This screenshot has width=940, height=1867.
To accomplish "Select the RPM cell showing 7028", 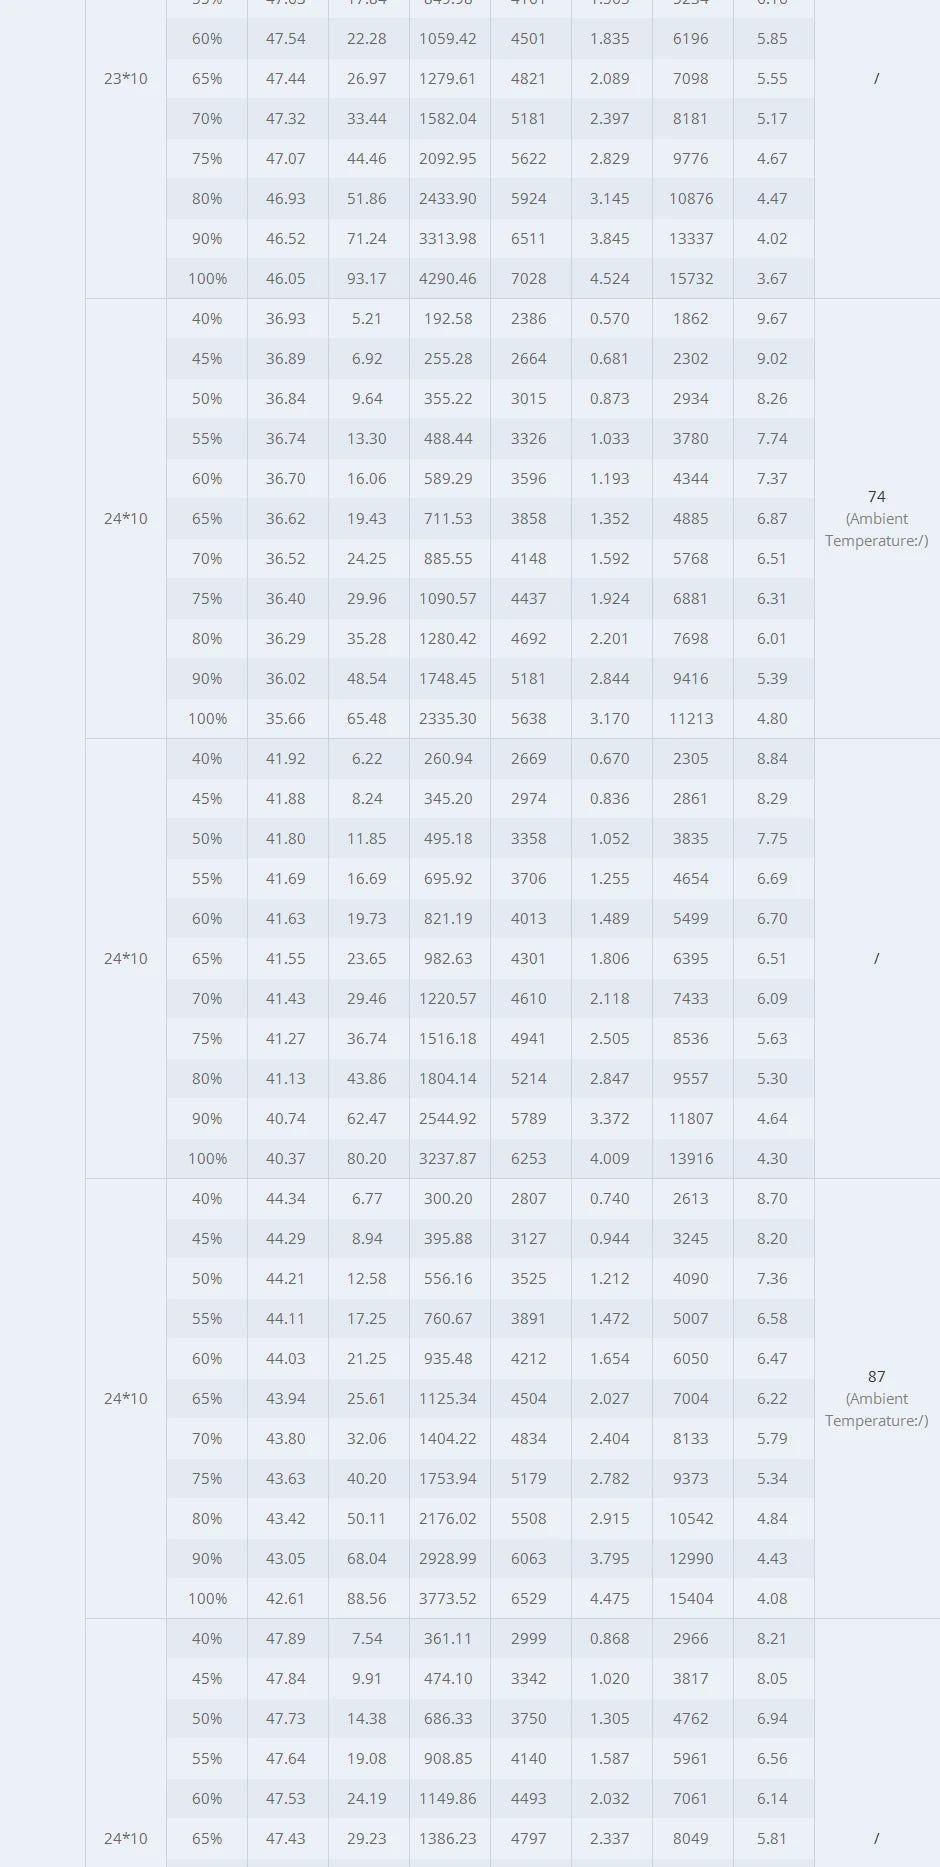I will pos(529,279).
